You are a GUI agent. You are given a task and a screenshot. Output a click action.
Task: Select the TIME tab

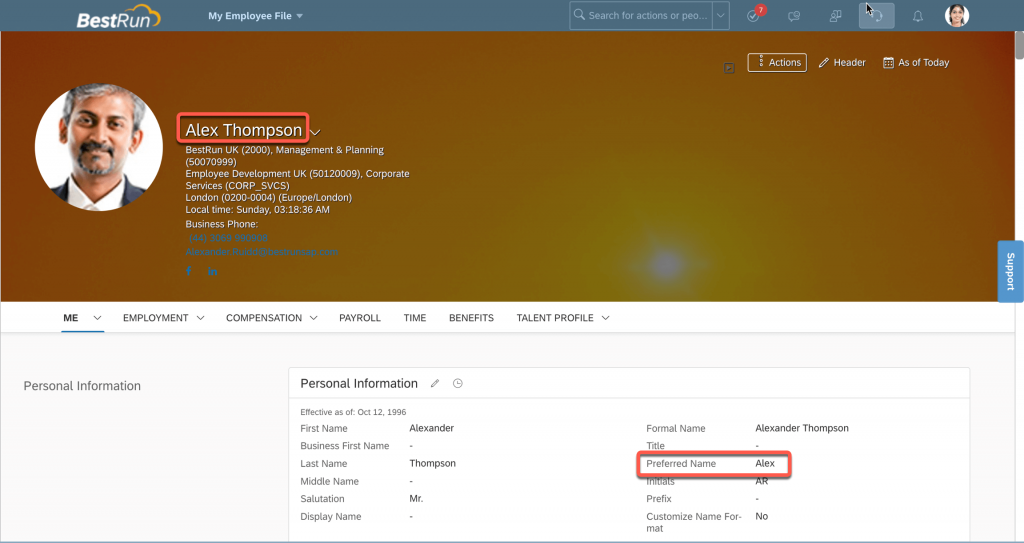pos(415,318)
